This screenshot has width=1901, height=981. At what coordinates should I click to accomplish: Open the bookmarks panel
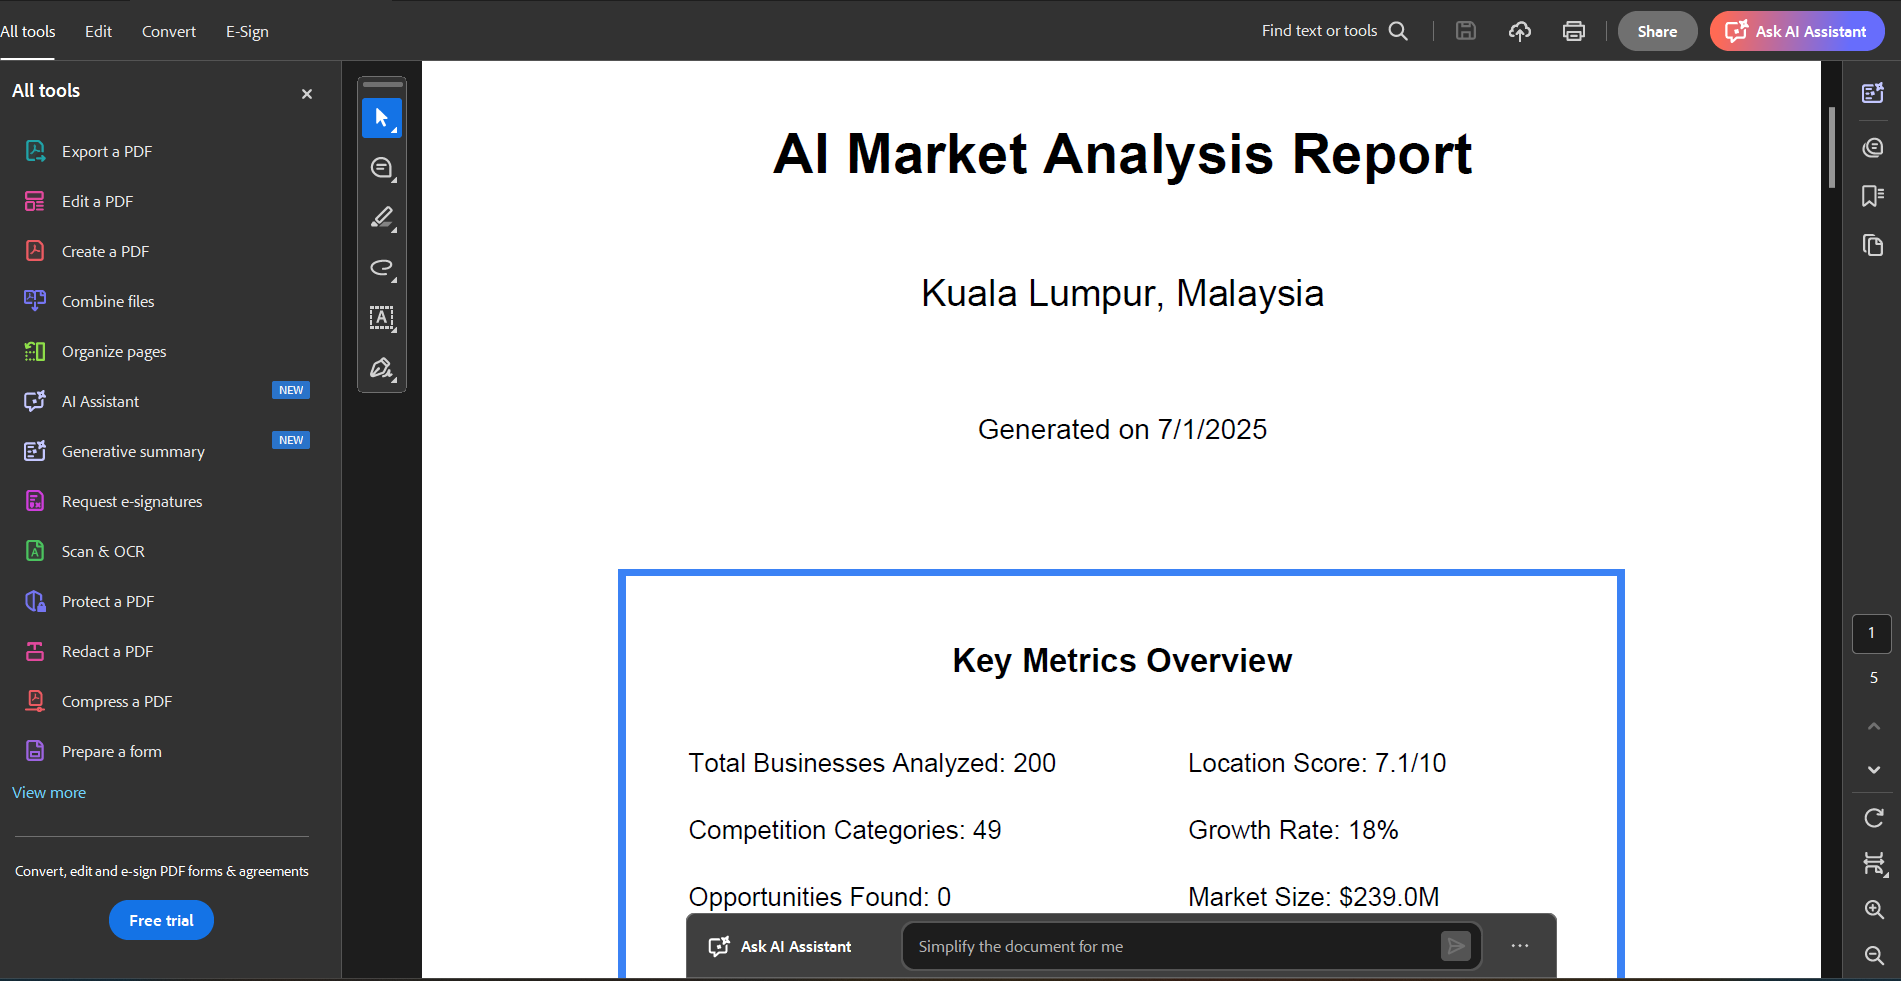coord(1873,196)
